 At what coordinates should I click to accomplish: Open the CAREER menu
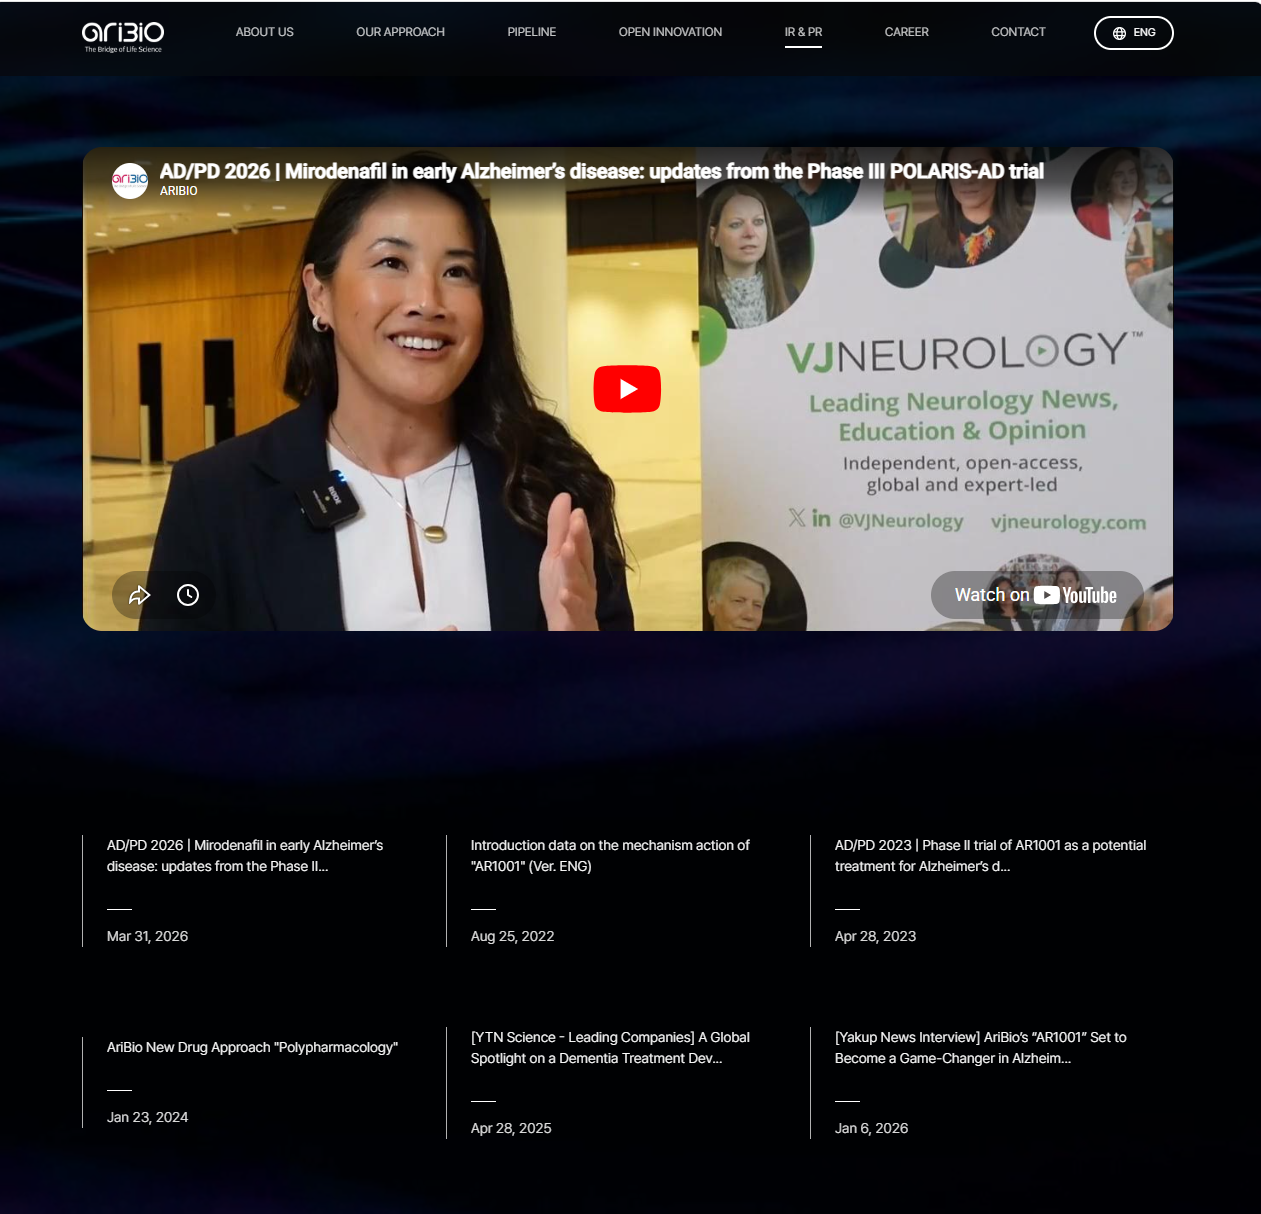(x=907, y=32)
